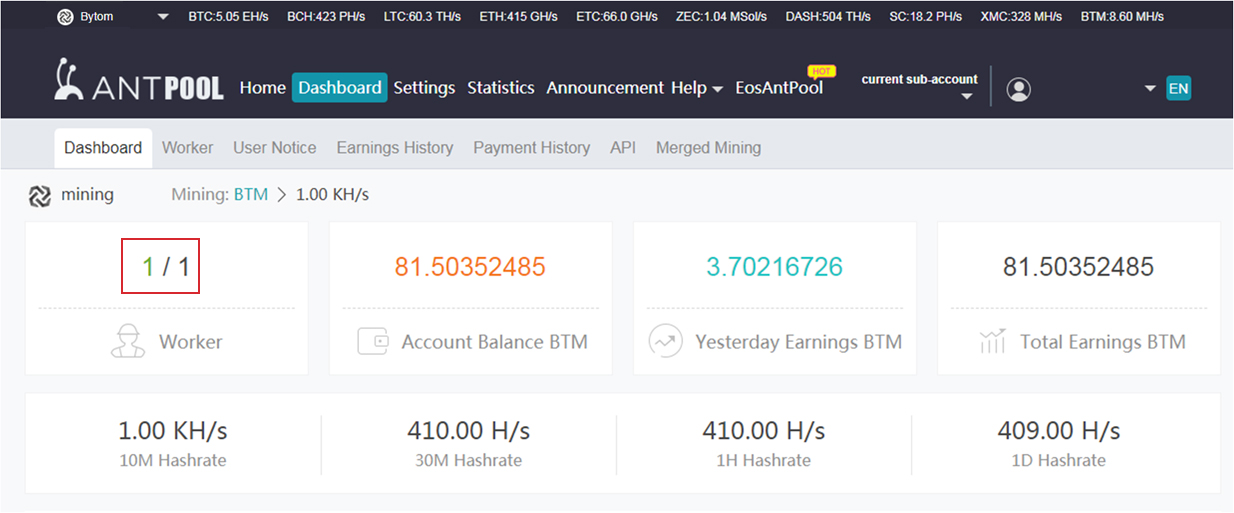1234x513 pixels.
Task: Open the Announcement menu item
Action: [x=605, y=88]
